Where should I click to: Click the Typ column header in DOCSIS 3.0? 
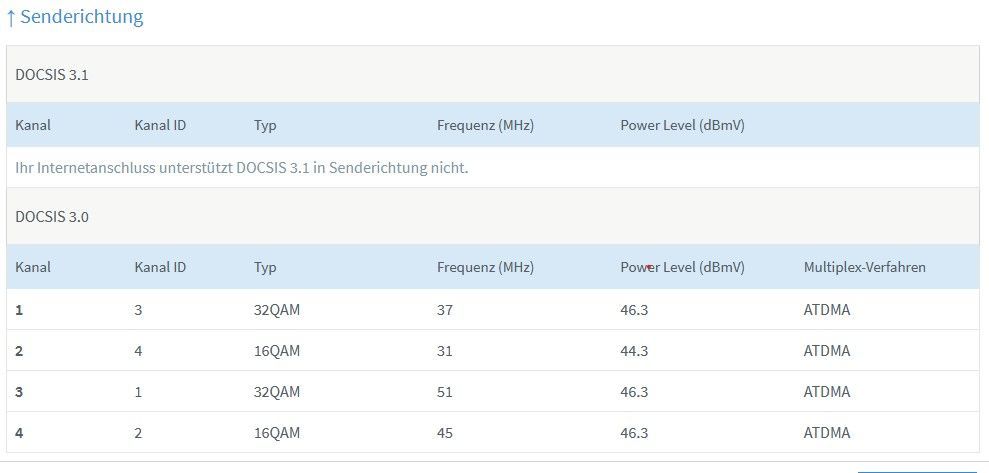pyautogui.click(x=265, y=267)
